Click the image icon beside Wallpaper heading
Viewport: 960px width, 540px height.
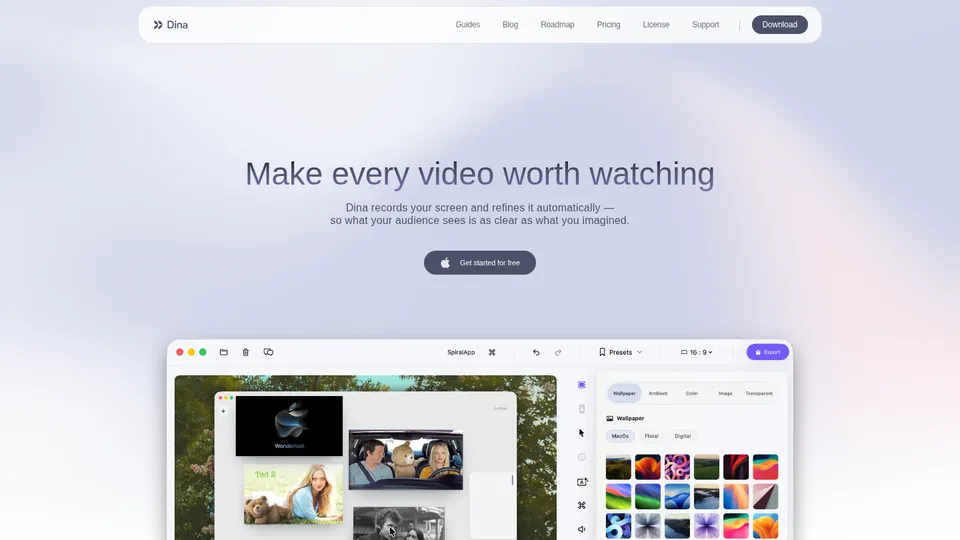point(609,418)
